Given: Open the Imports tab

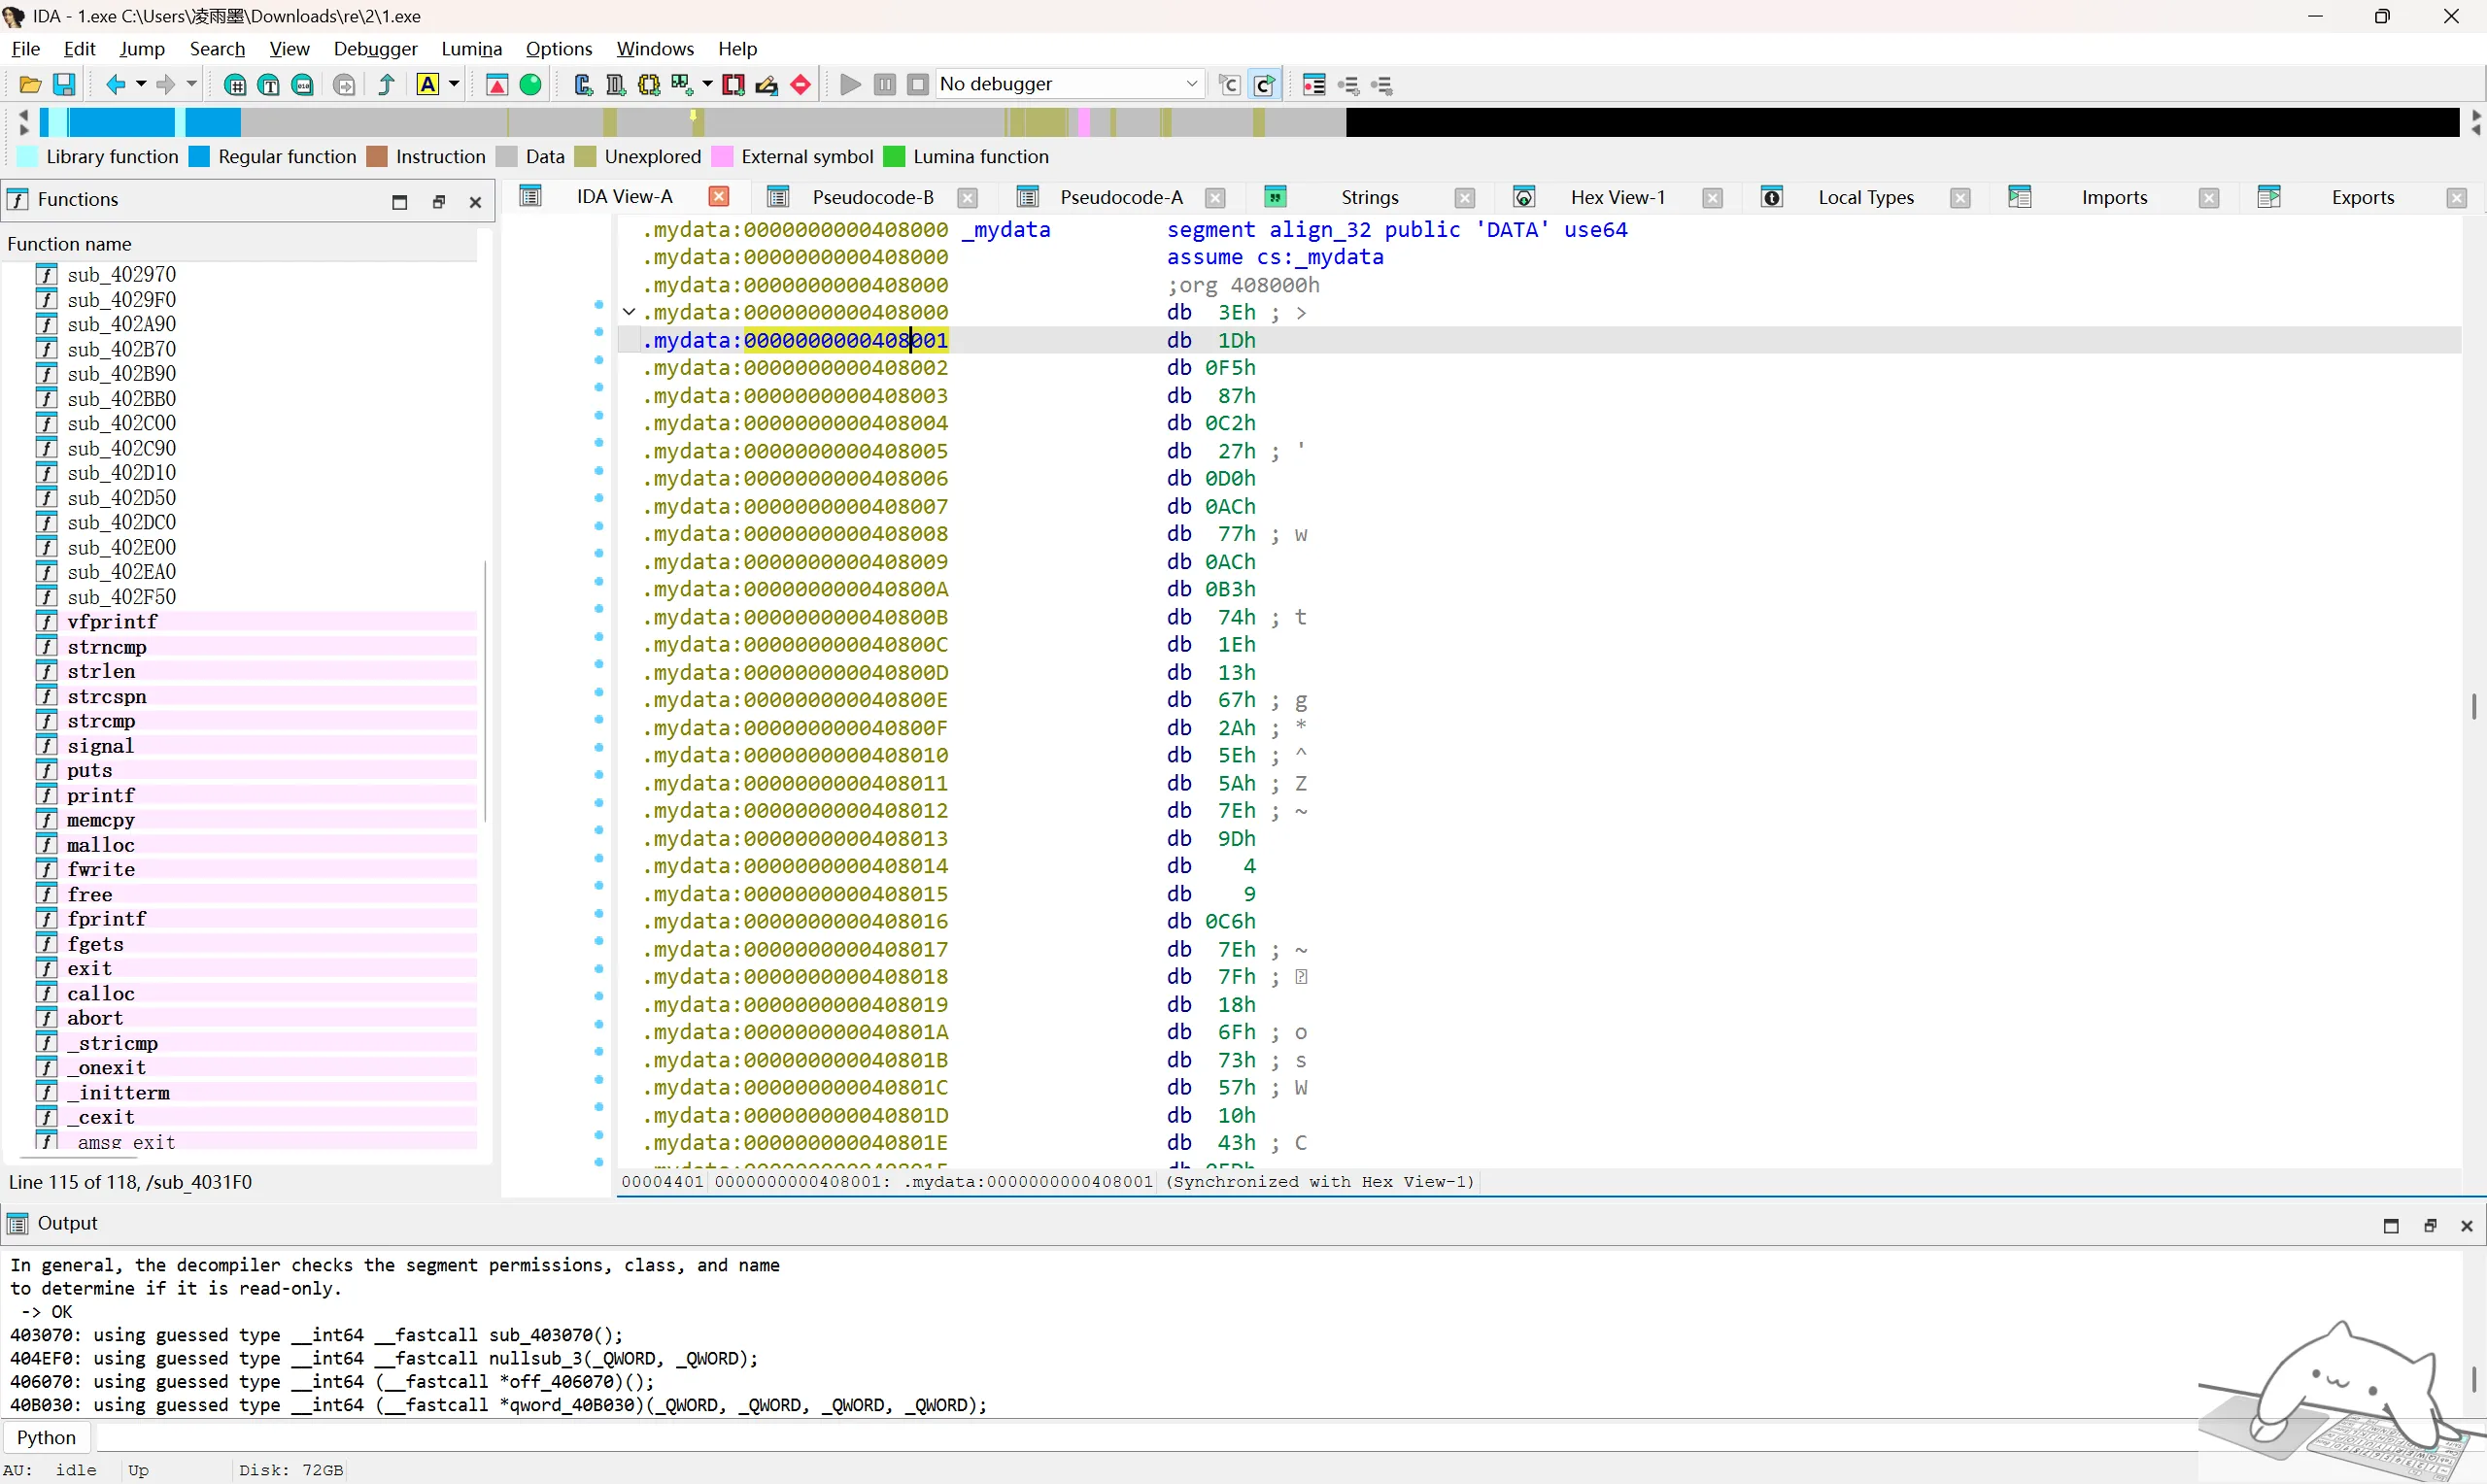Looking at the screenshot, I should coord(2114,197).
